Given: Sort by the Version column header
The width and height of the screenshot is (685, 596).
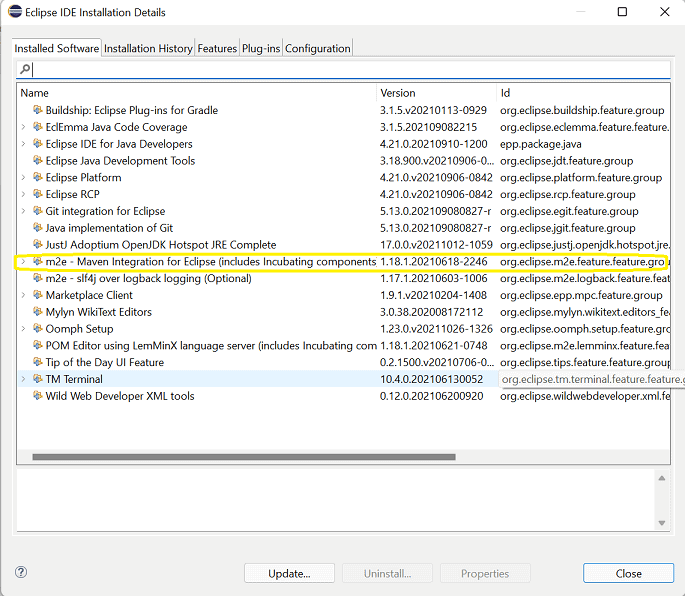Looking at the screenshot, I should pyautogui.click(x=436, y=93).
